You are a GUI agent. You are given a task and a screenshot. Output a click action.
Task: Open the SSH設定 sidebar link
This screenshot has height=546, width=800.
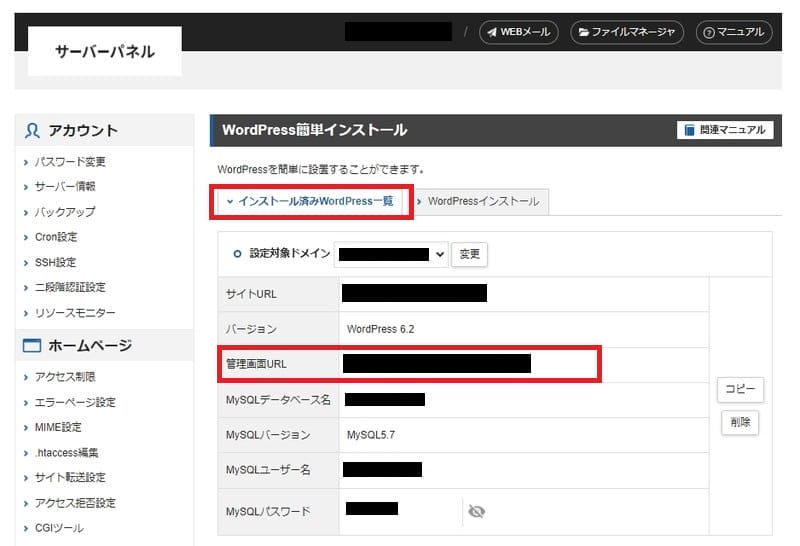pyautogui.click(x=55, y=263)
